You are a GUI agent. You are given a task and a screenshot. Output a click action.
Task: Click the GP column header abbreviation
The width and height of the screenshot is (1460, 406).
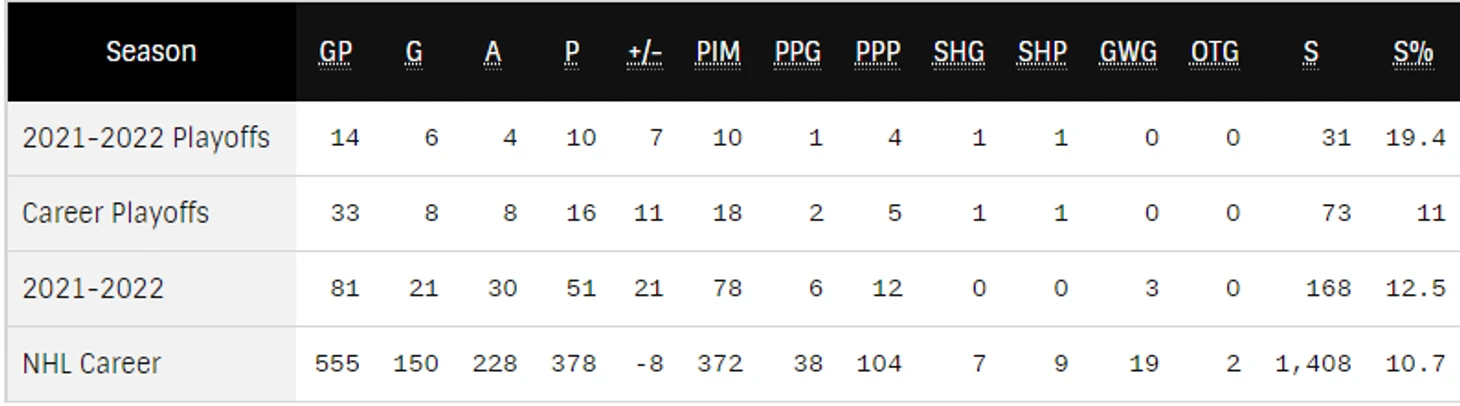[336, 52]
